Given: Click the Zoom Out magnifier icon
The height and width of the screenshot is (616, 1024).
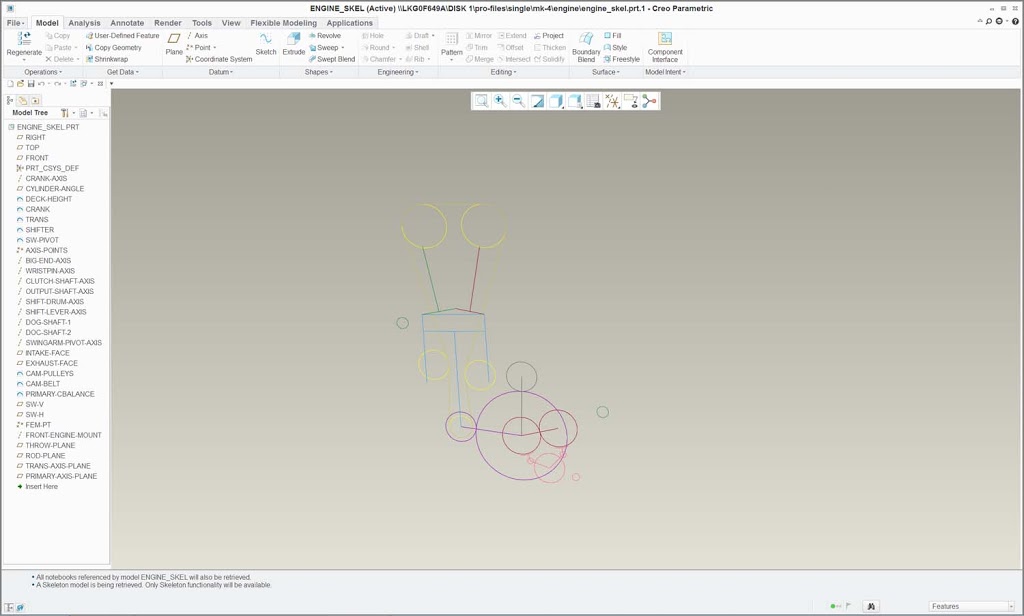Looking at the screenshot, I should (518, 101).
